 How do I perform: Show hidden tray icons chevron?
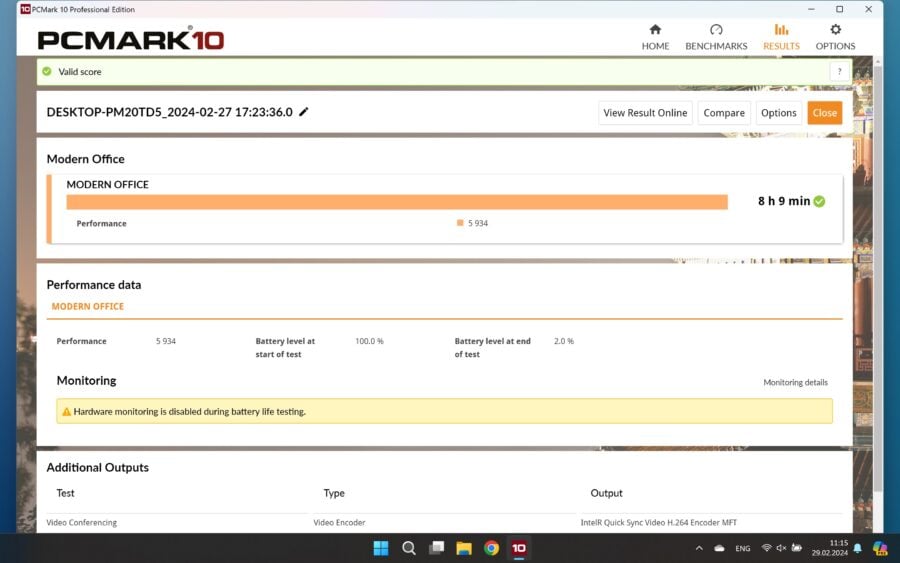(x=699, y=548)
